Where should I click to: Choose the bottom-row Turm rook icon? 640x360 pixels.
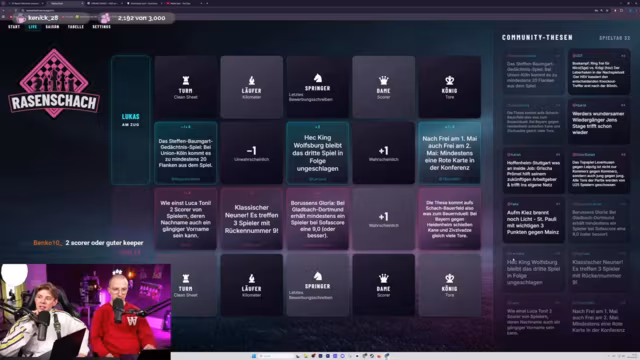click(186, 278)
